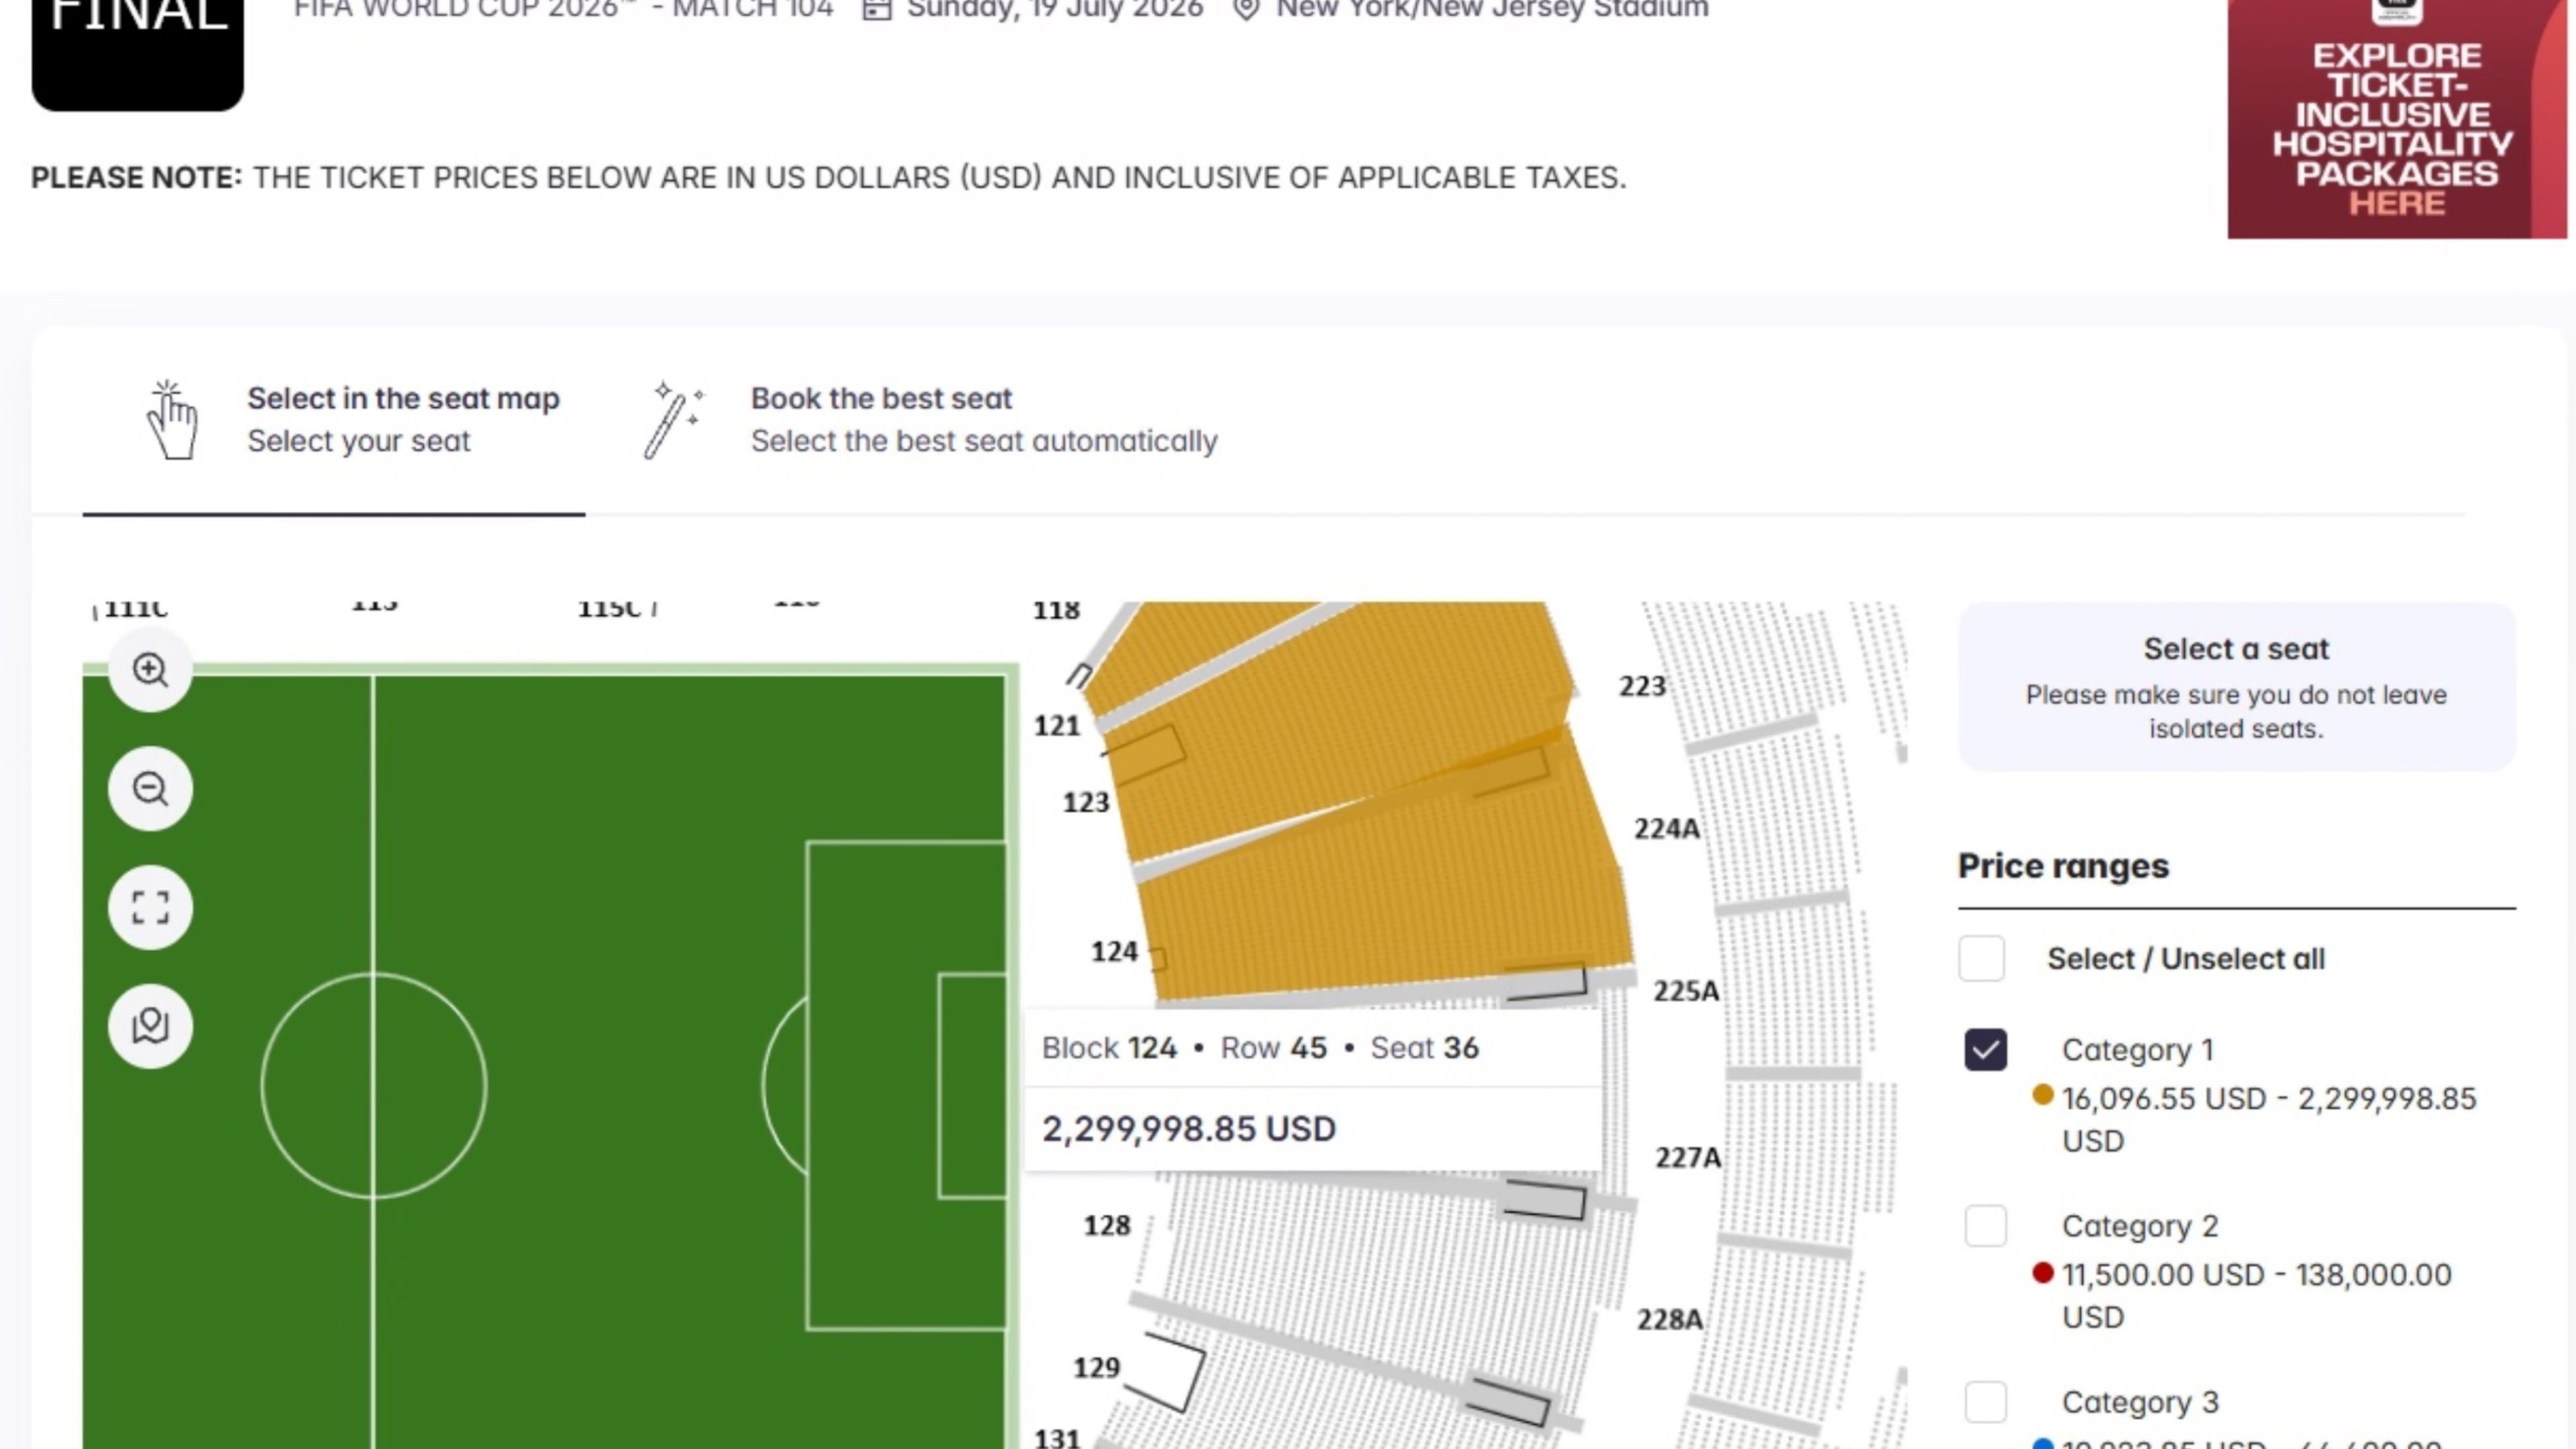Check the Category 3 price filter
This screenshot has width=2576, height=1449.
[x=1985, y=1402]
